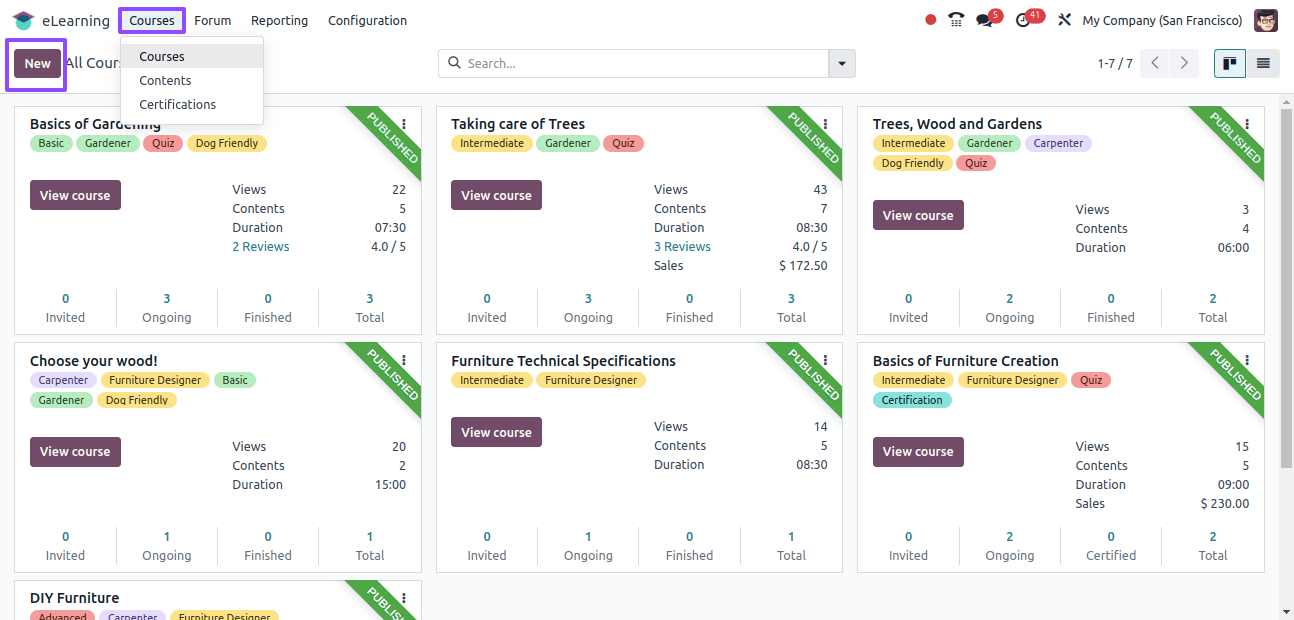View course for Furniture Technical Specifications
The height and width of the screenshot is (620, 1294).
click(x=496, y=432)
